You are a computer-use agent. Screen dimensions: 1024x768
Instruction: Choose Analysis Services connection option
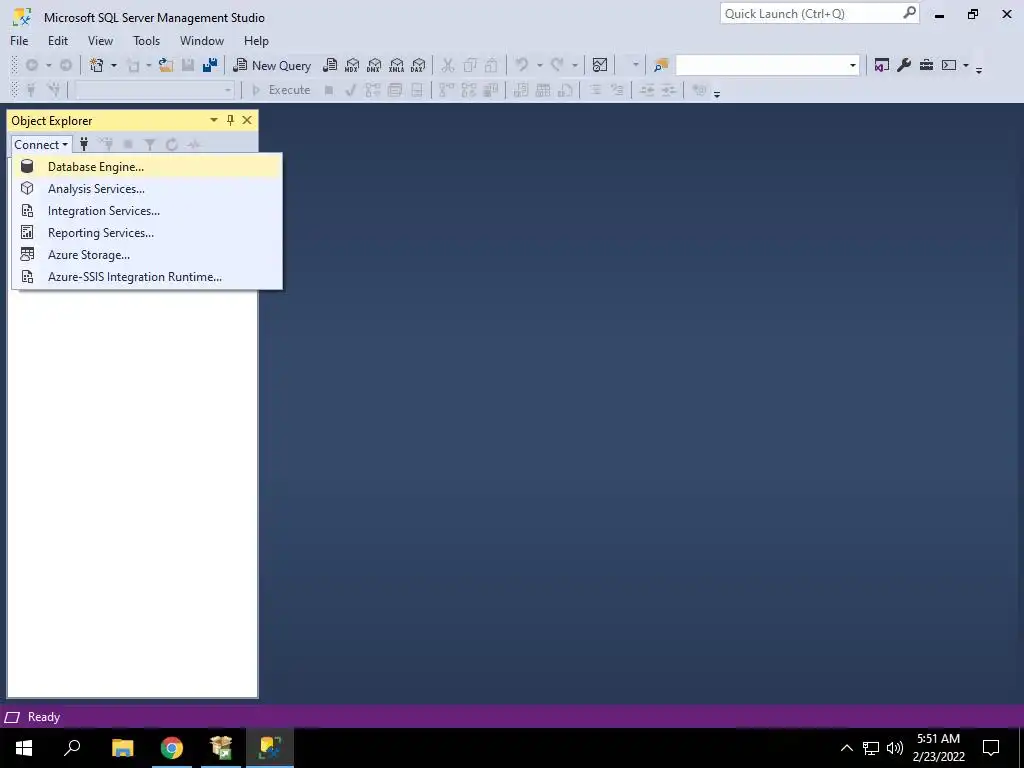coord(148,189)
